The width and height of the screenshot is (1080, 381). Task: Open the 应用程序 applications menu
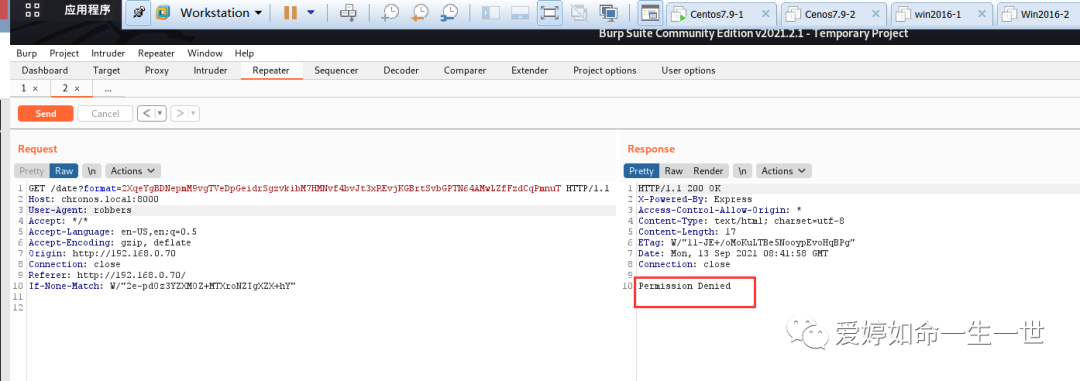[87, 10]
